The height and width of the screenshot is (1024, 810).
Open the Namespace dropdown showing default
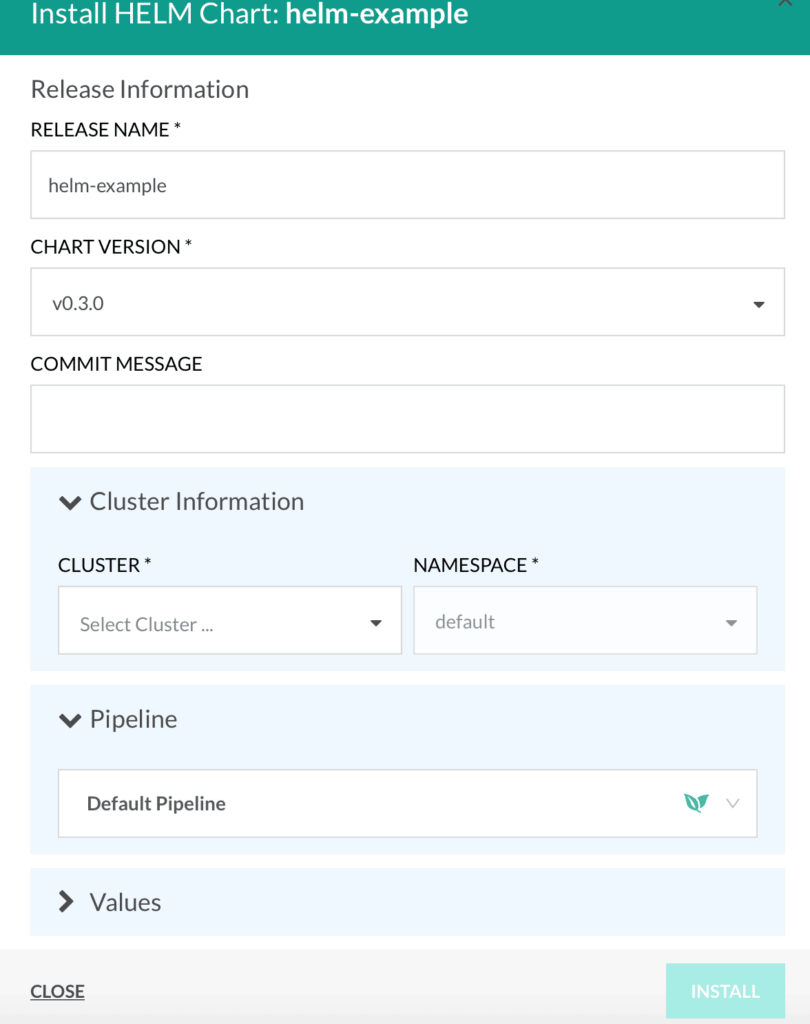(x=585, y=620)
